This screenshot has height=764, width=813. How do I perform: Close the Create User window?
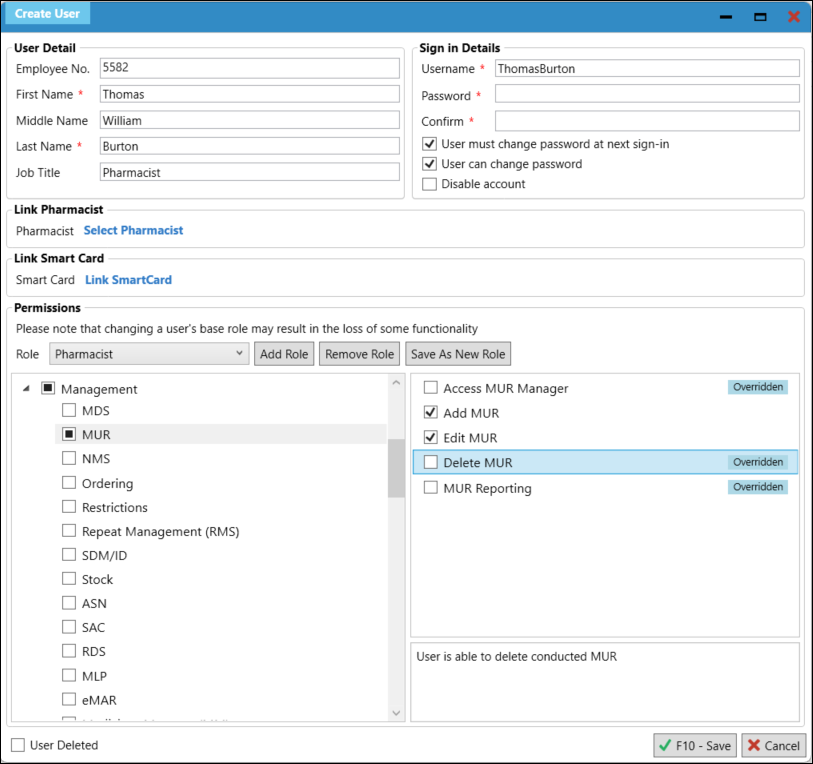[x=793, y=17]
